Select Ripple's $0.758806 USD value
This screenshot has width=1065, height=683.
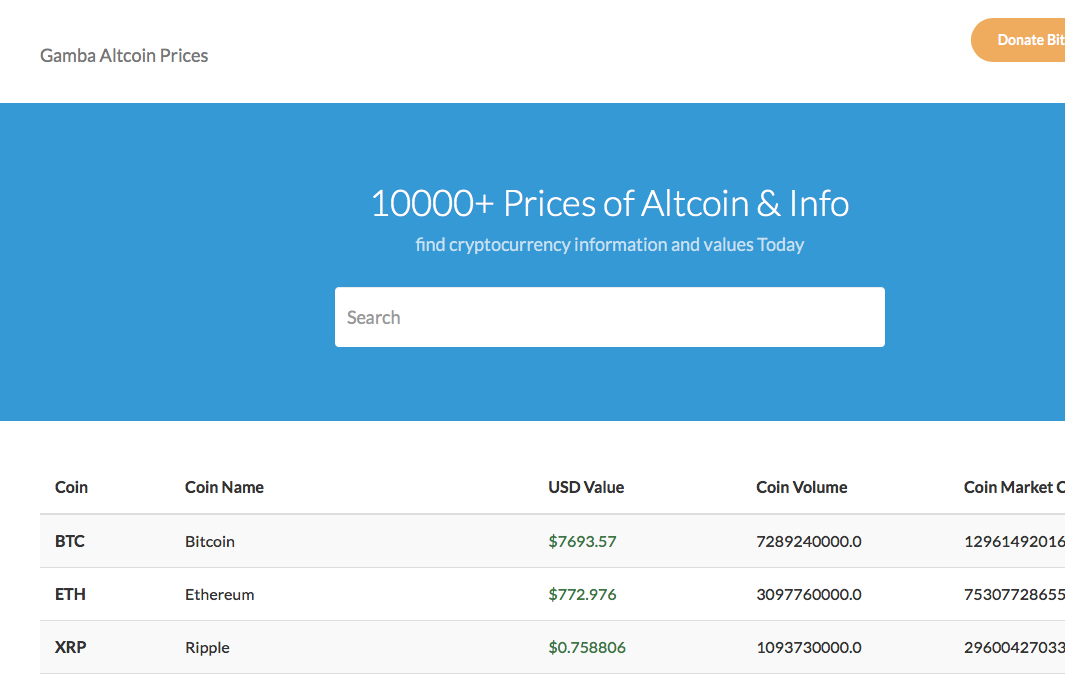click(x=587, y=647)
